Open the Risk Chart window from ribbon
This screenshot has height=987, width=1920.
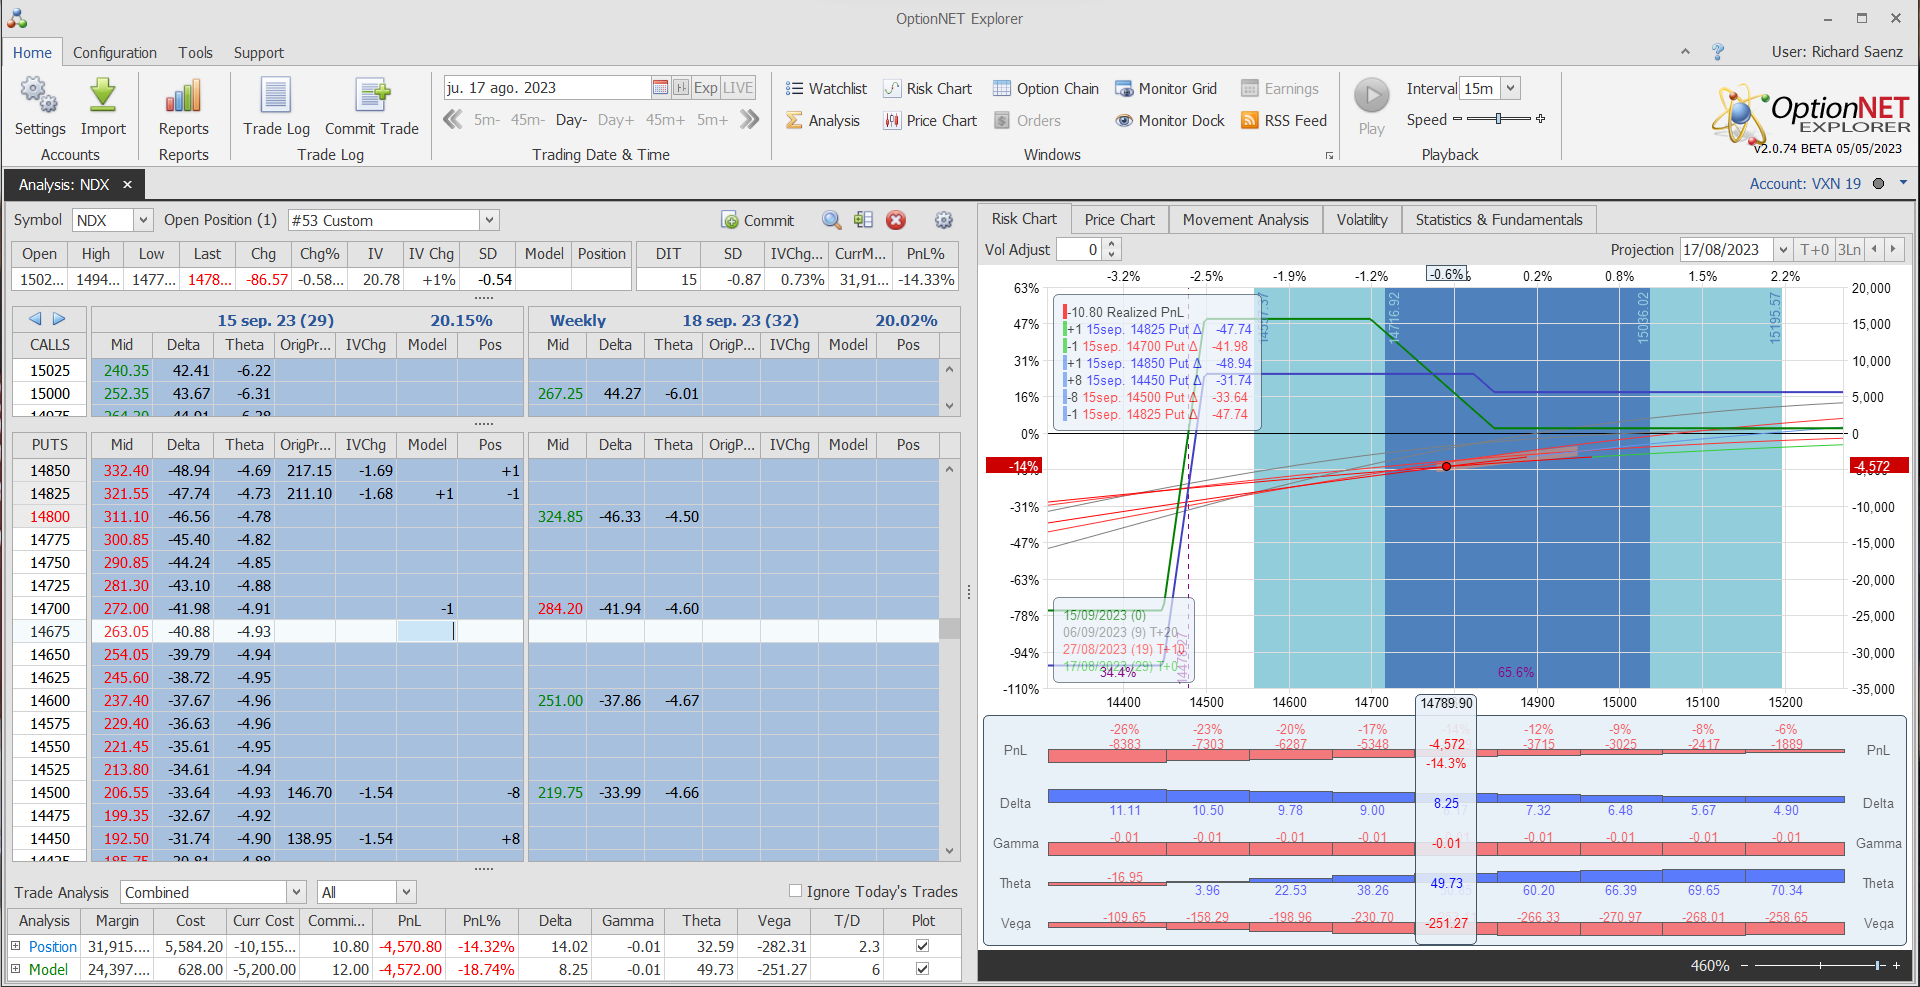point(928,89)
